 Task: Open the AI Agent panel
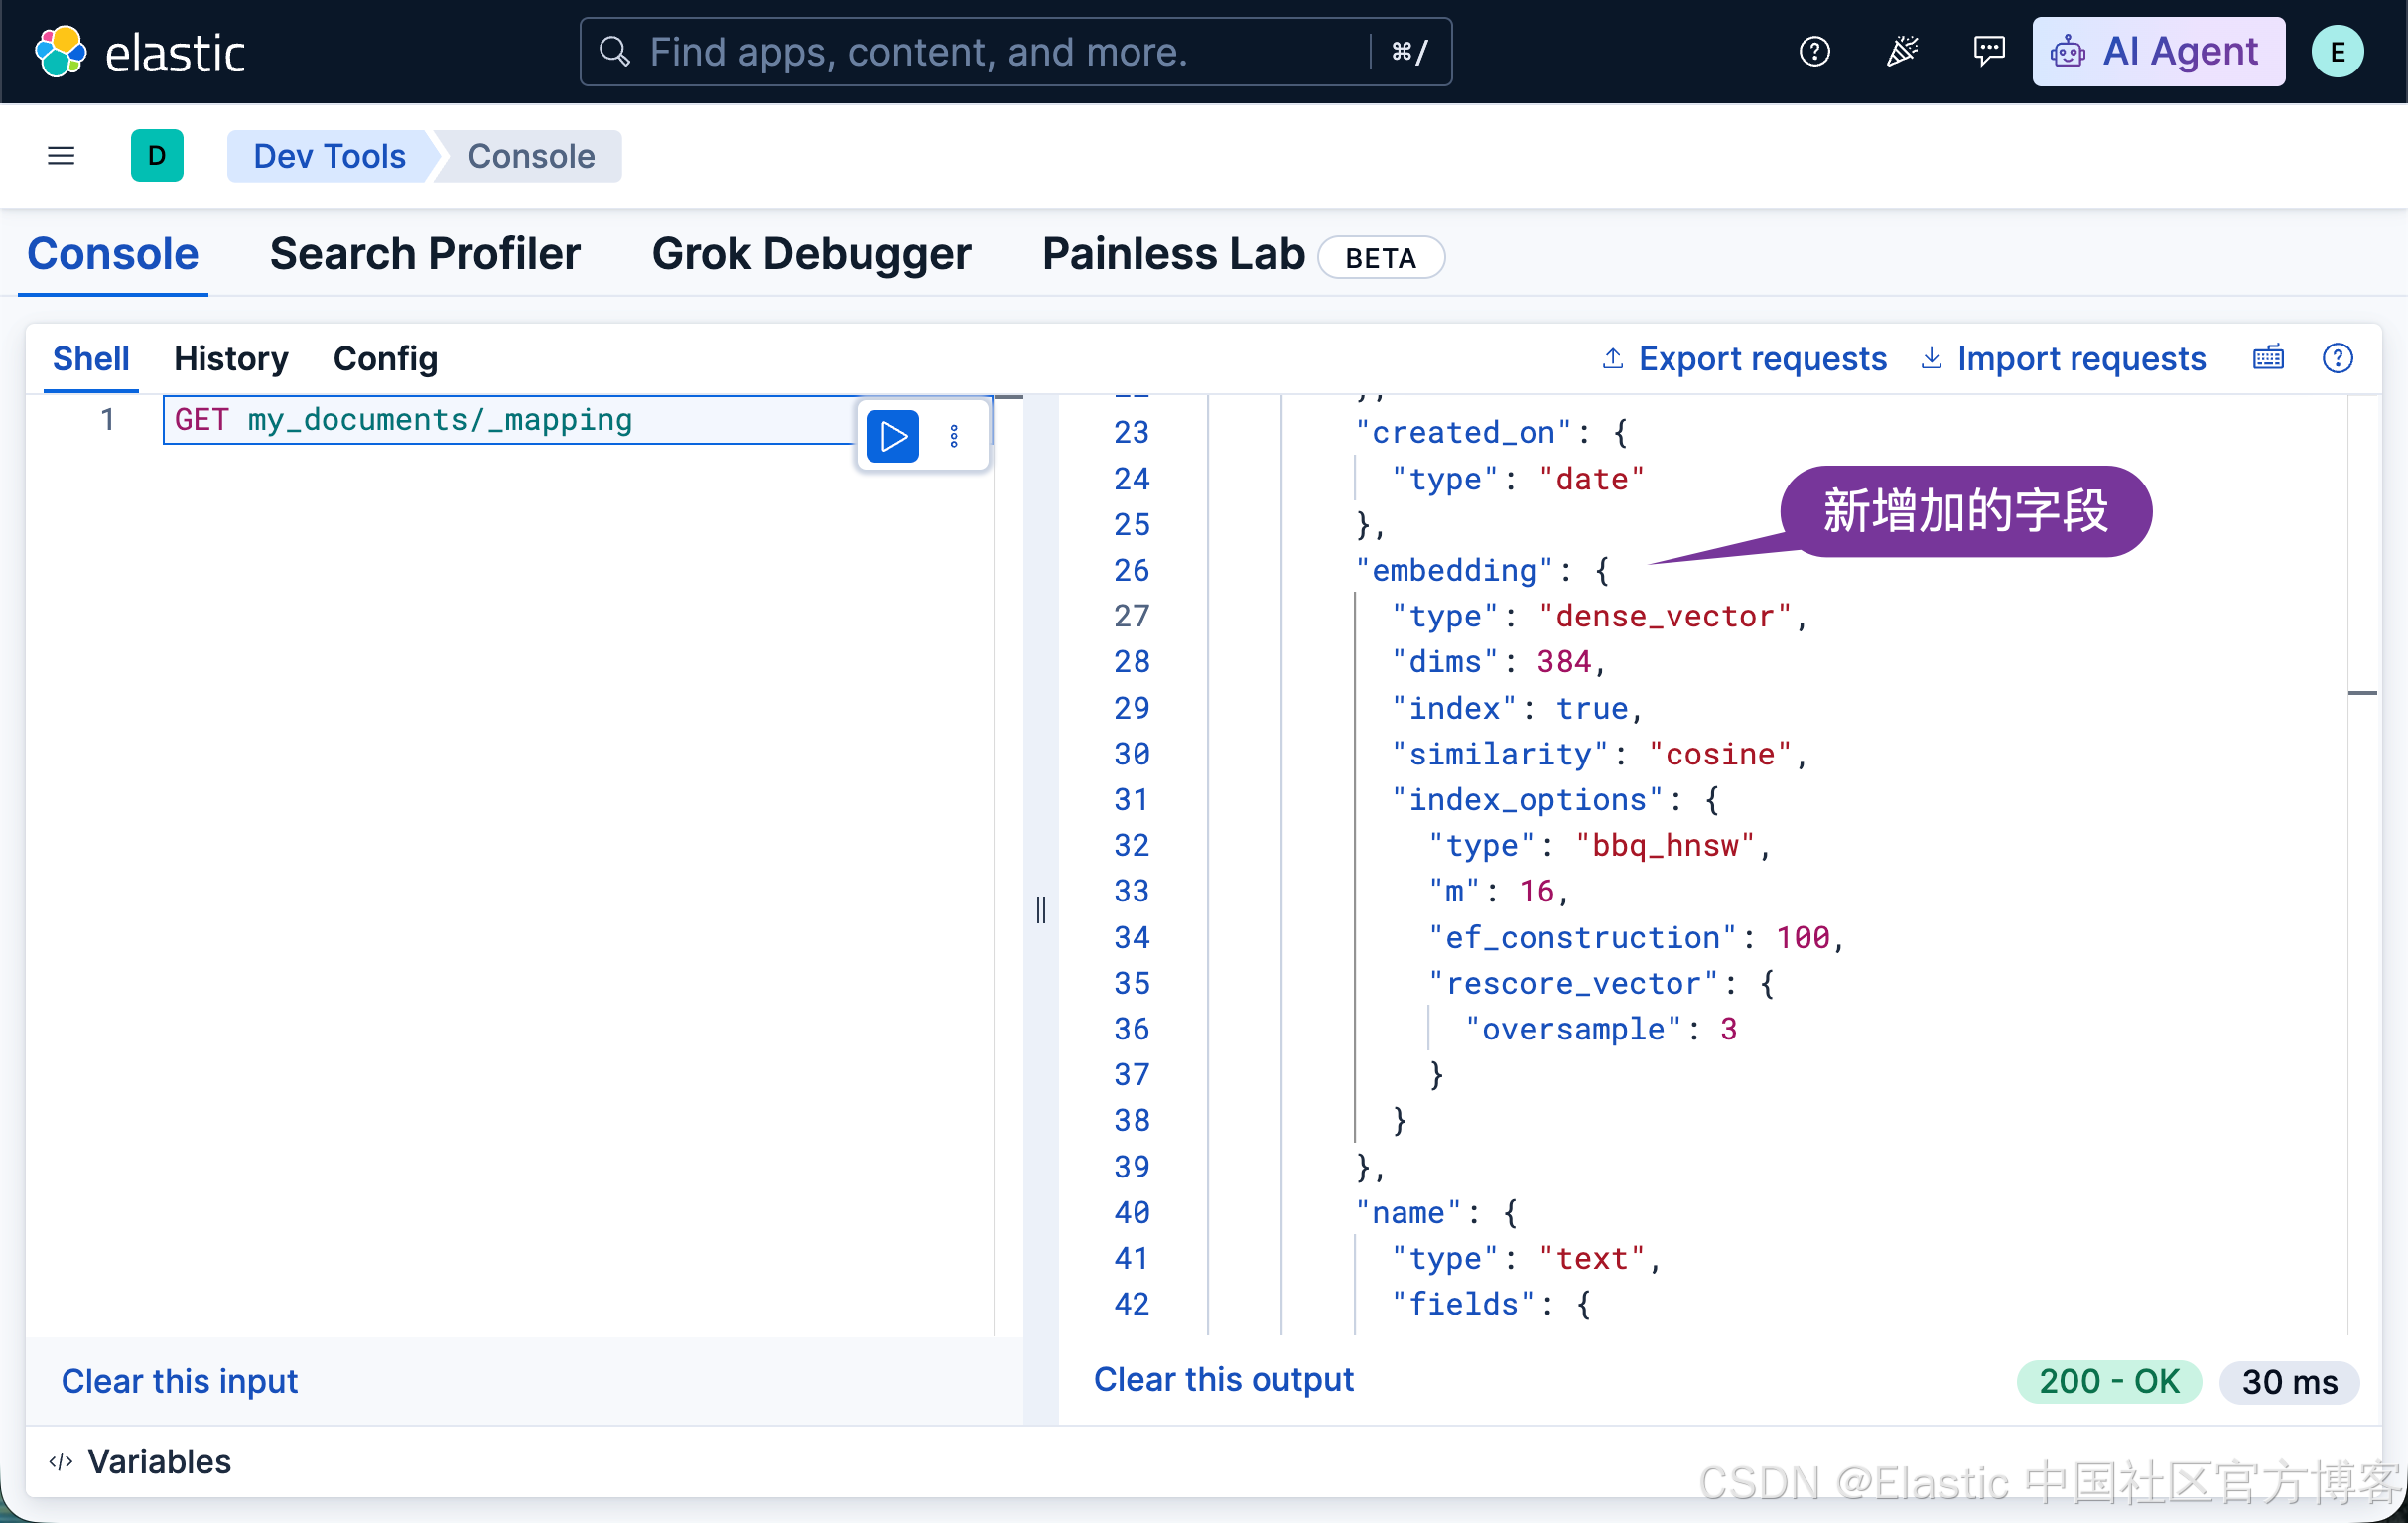[x=2158, y=51]
